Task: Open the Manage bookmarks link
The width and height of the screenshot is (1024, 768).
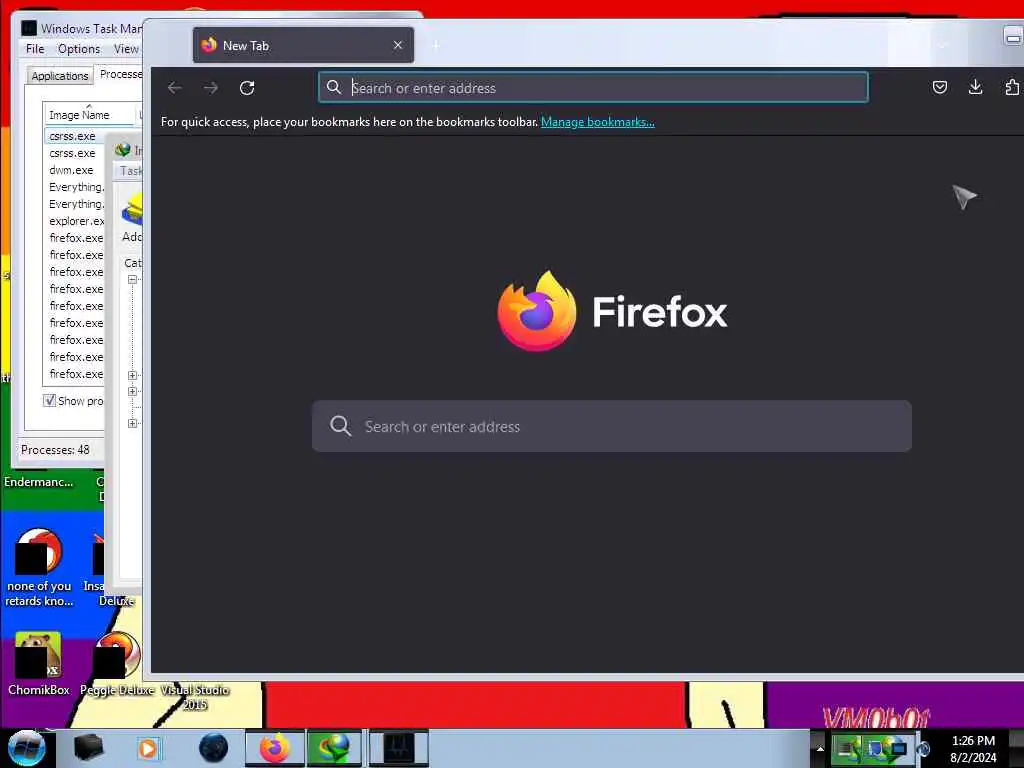Action: [x=598, y=121]
